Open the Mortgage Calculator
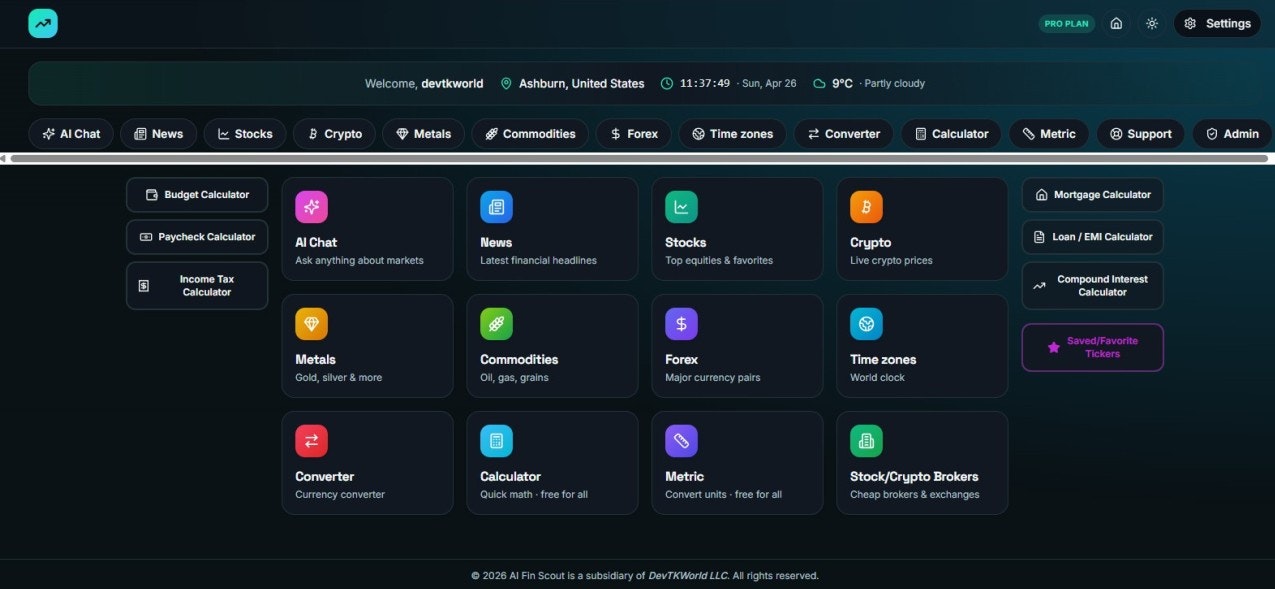The width and height of the screenshot is (1275, 589). coord(1092,195)
